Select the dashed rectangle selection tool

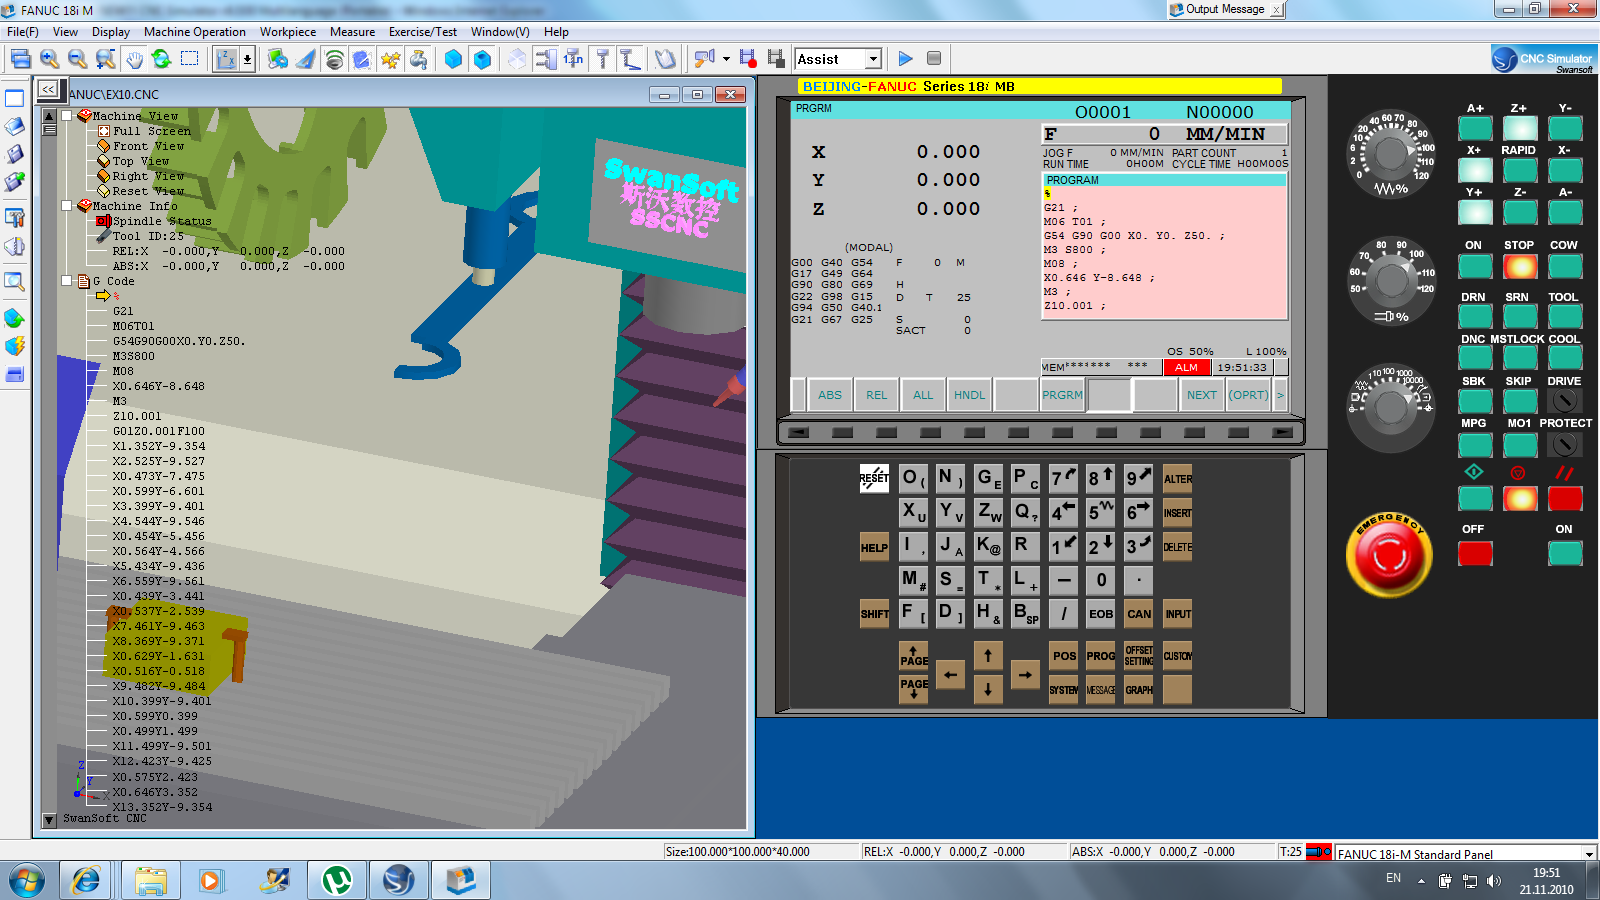point(189,59)
